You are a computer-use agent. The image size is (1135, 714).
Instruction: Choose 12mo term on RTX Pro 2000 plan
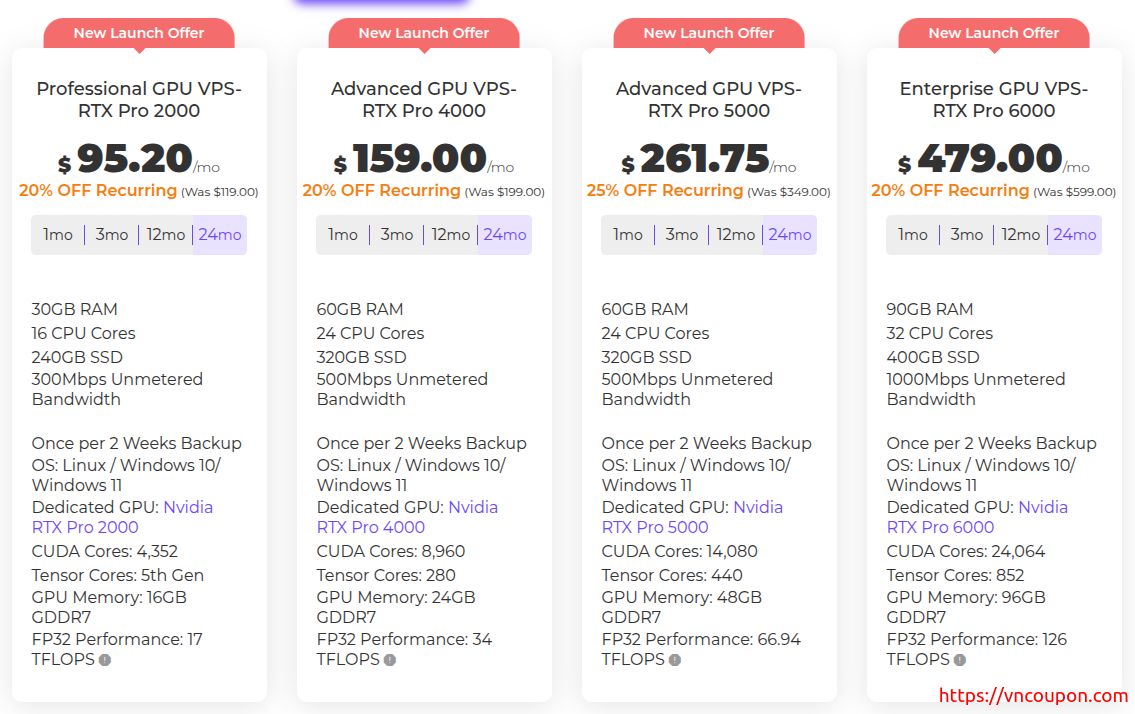(166, 235)
